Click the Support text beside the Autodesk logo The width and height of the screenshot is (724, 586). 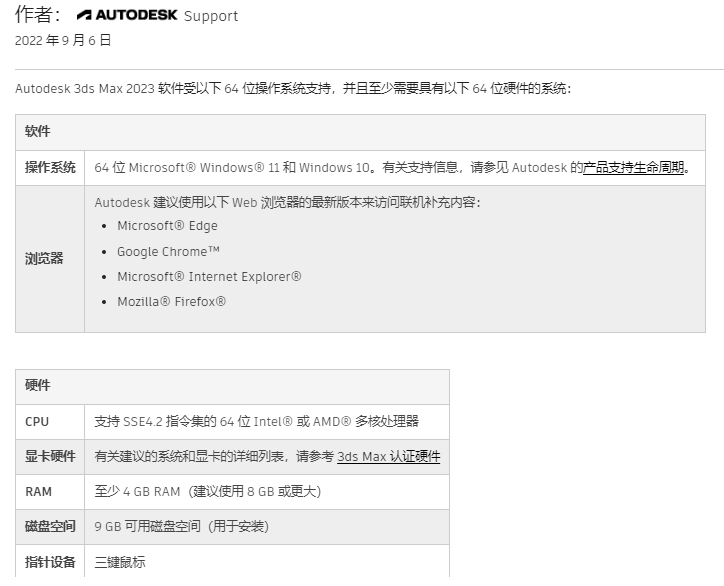(211, 16)
